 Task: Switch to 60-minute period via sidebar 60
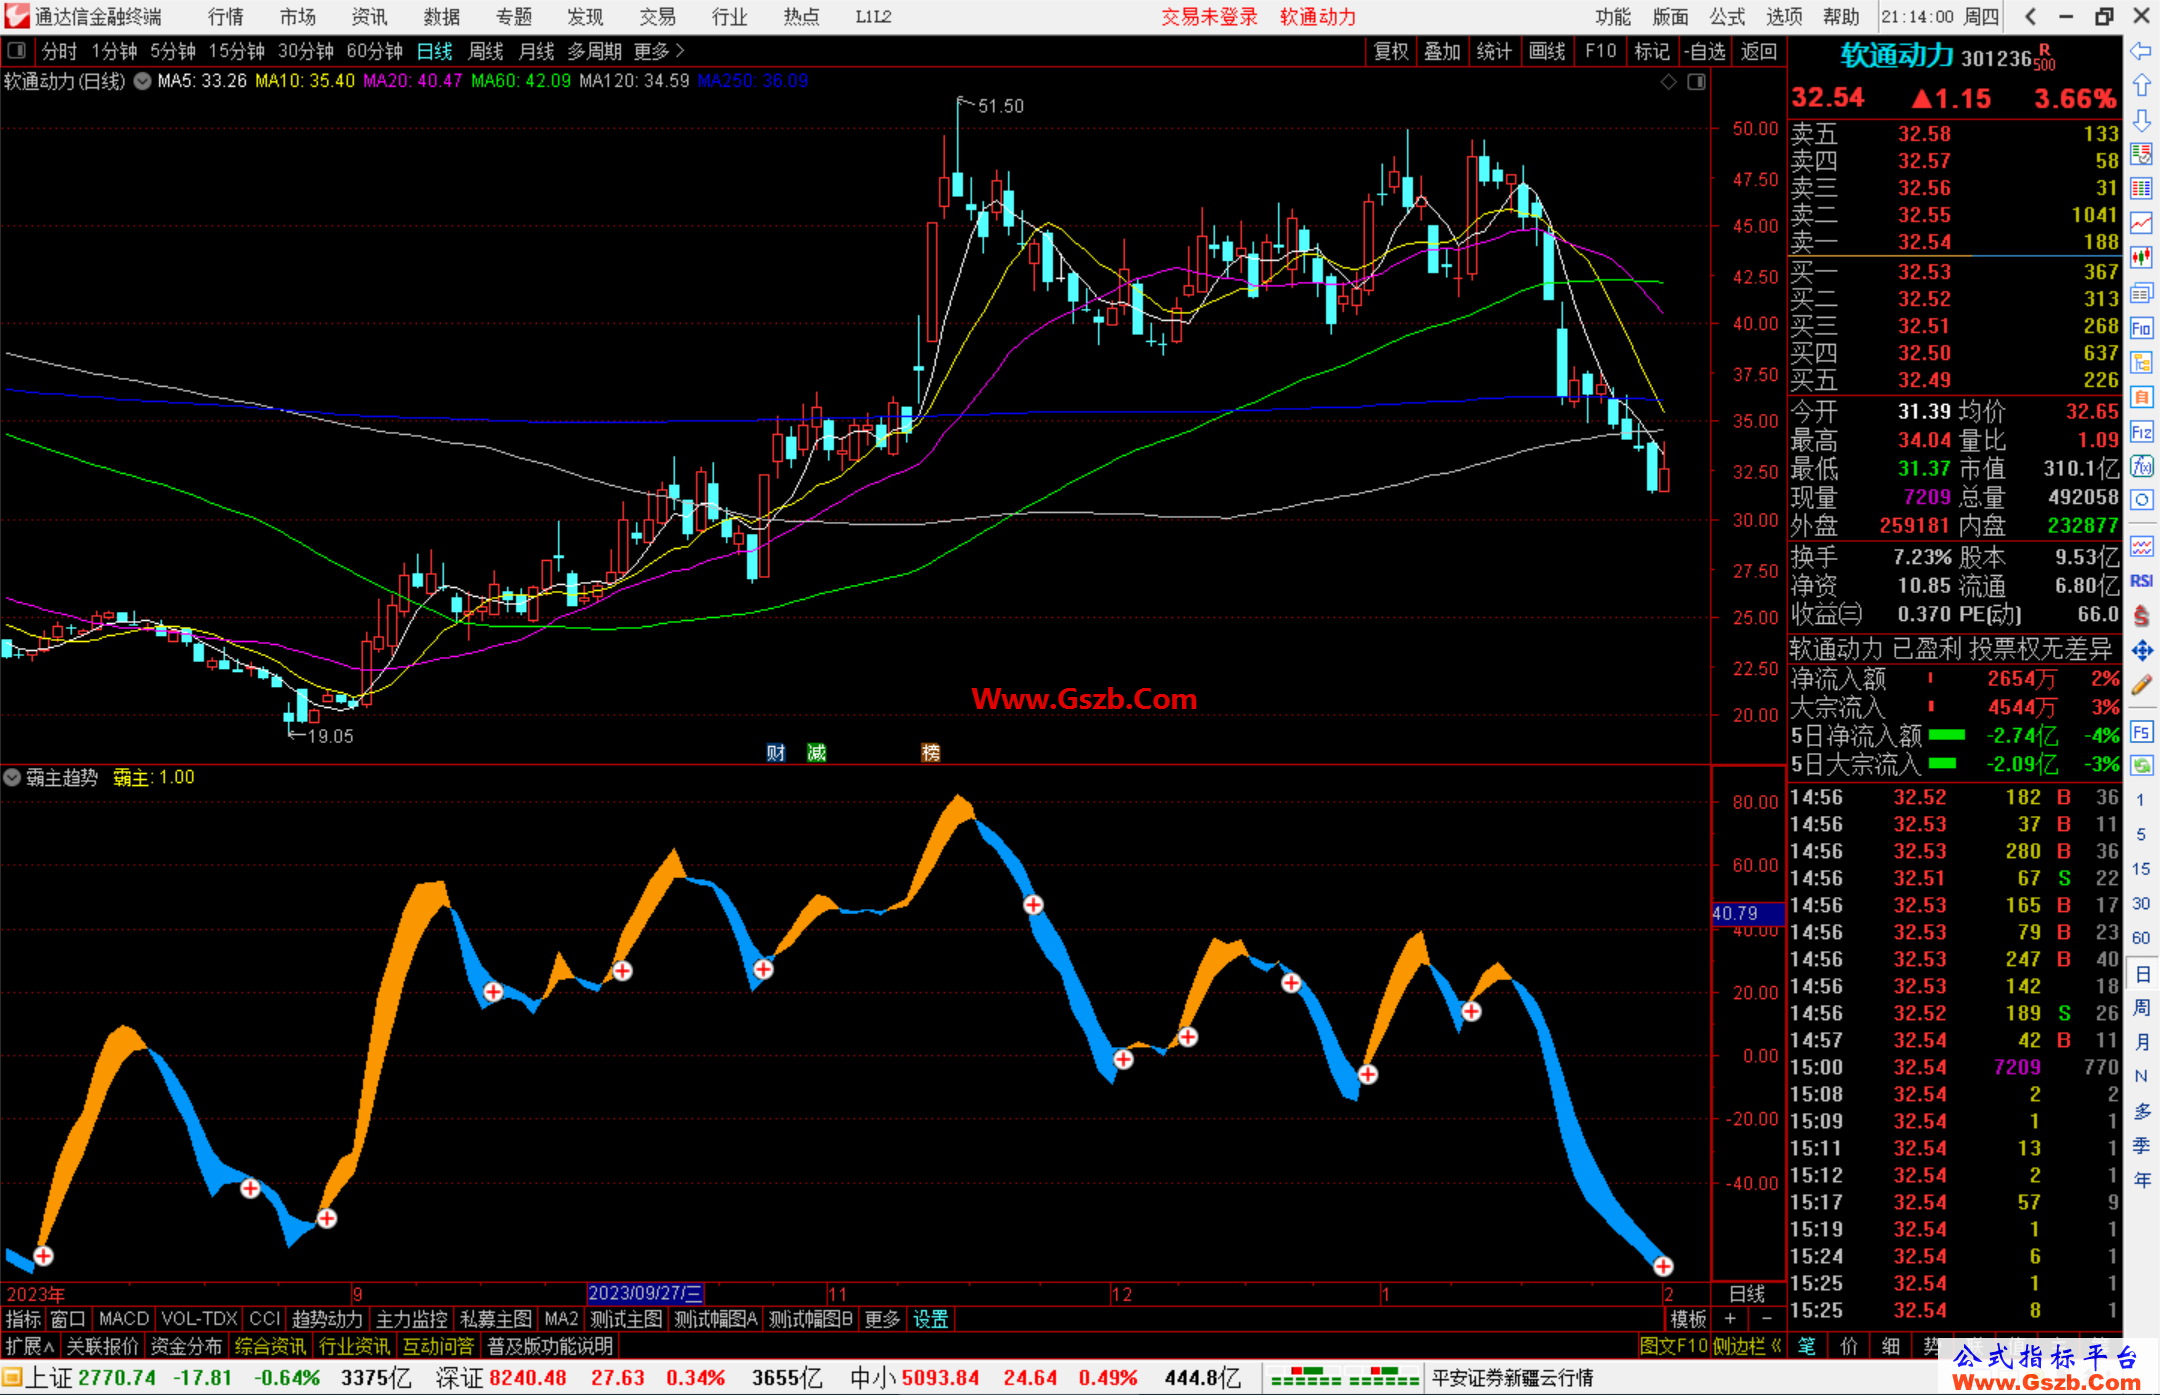click(x=2141, y=938)
